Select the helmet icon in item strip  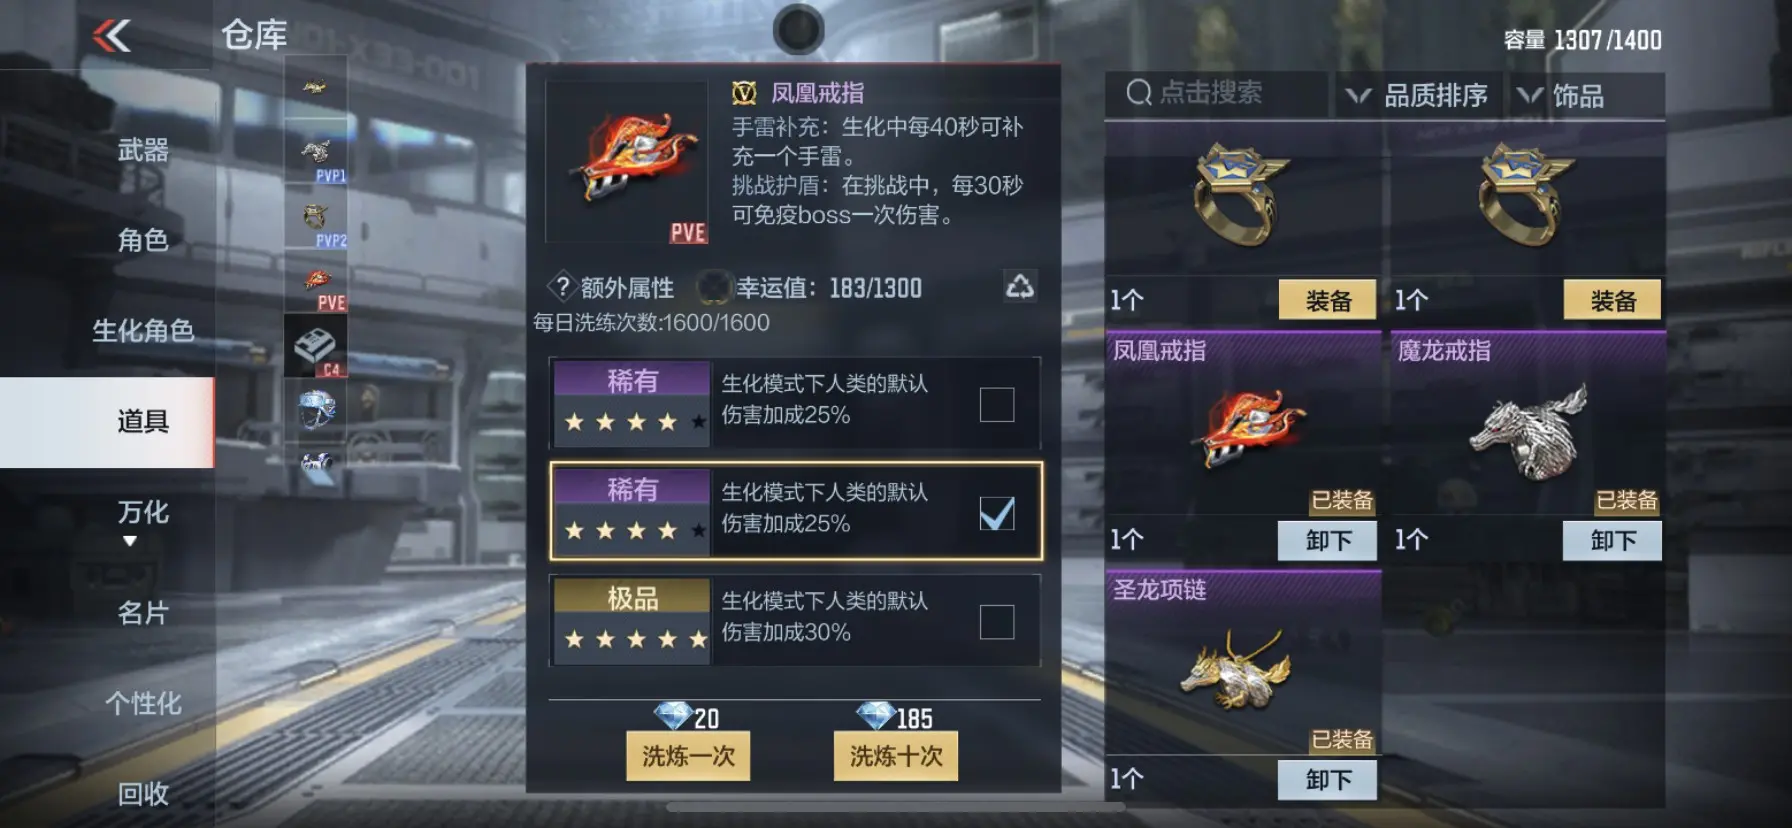[x=315, y=409]
